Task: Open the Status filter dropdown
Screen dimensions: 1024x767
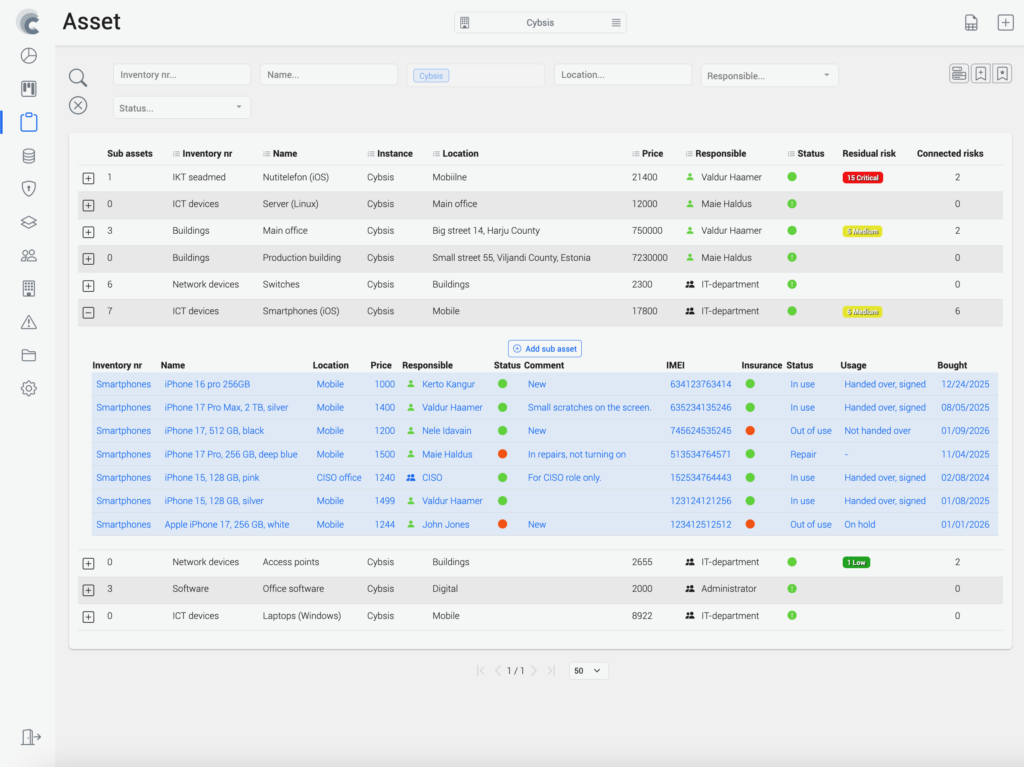Action: pyautogui.click(x=181, y=107)
